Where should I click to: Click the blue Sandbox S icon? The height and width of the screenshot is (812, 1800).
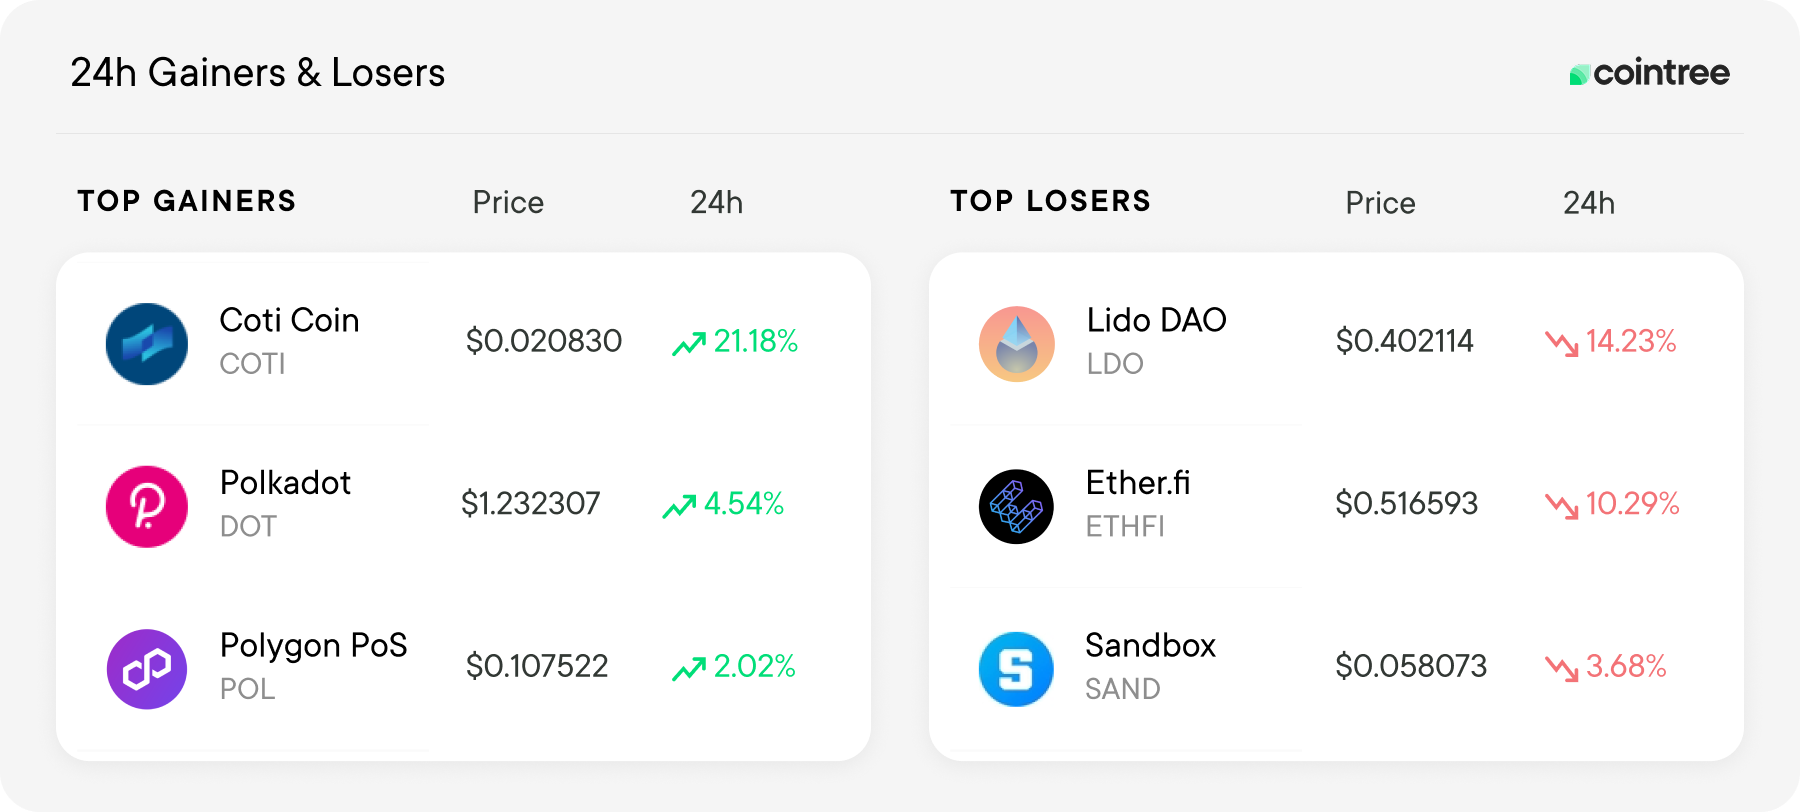1016,669
